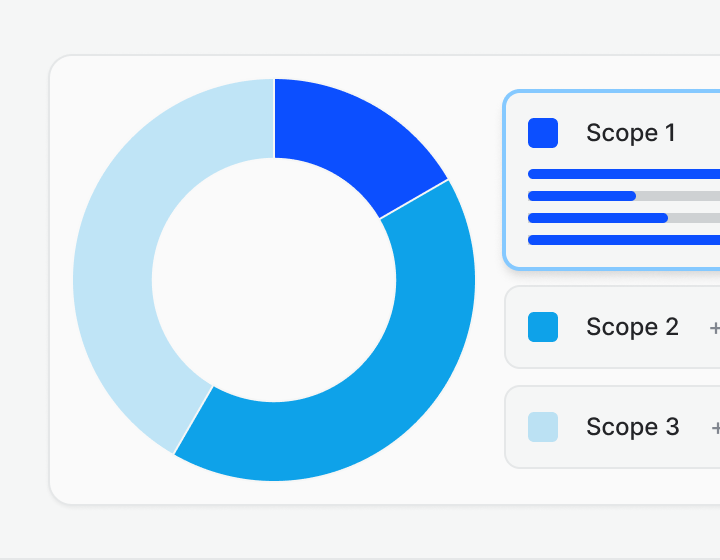Click the blue fill of the third Scope 1 bar
The image size is (720, 560).
(x=597, y=218)
